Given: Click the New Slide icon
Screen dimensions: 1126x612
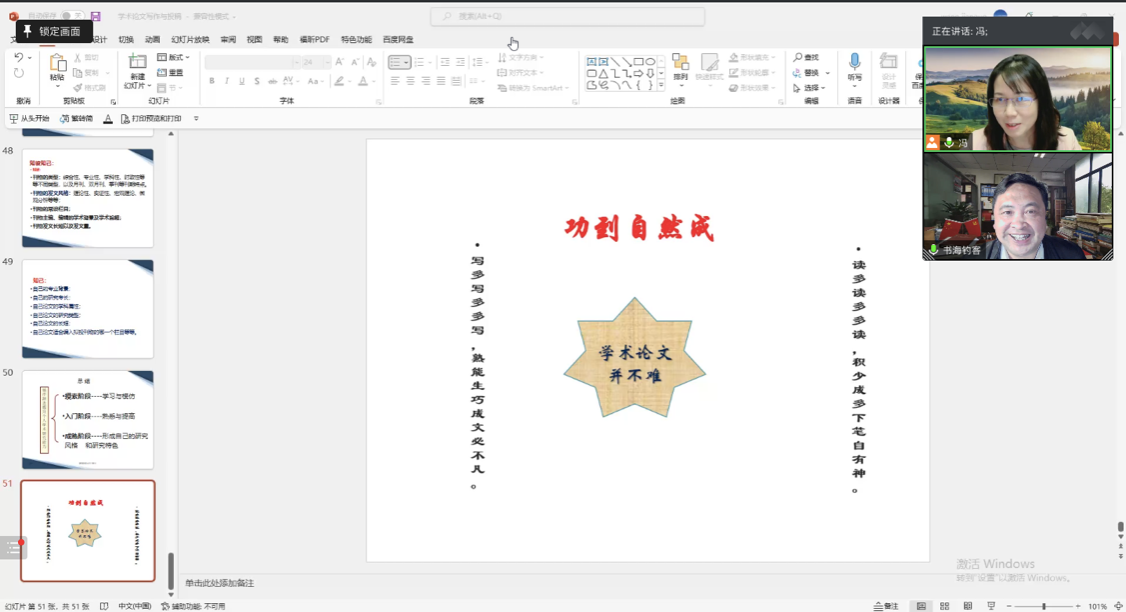Looking at the screenshot, I should (x=137, y=68).
